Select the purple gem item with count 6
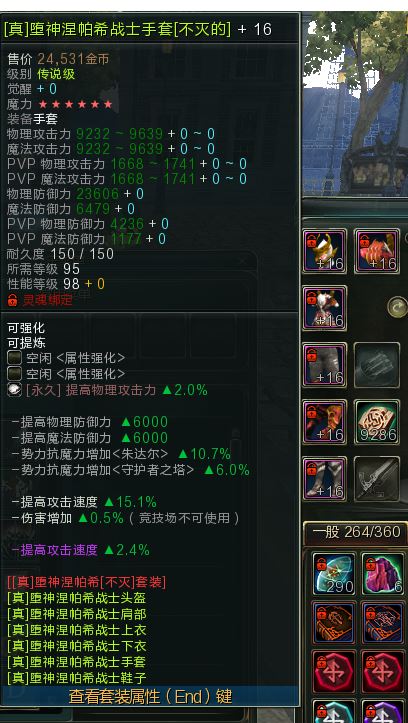This screenshot has height=723, width=408. click(x=382, y=574)
